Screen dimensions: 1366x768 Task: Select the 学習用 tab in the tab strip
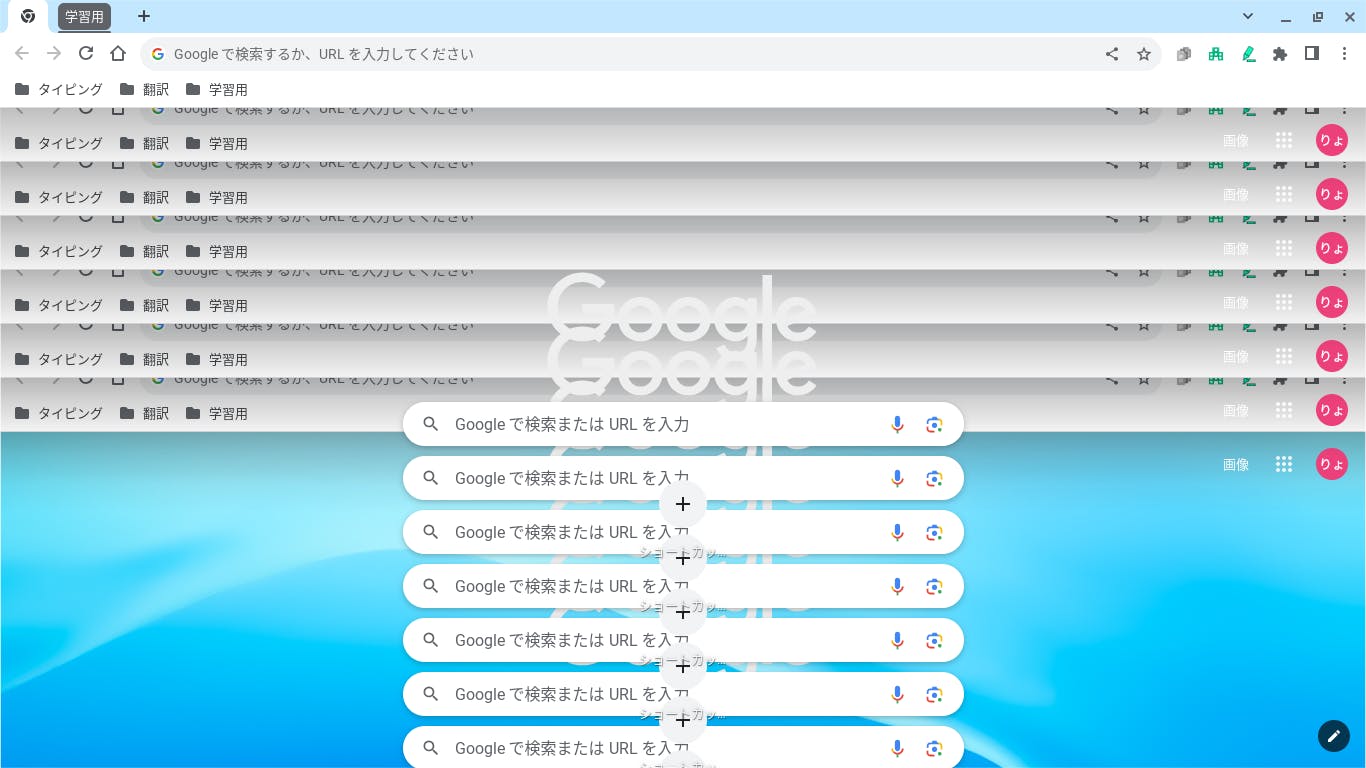[x=84, y=16]
